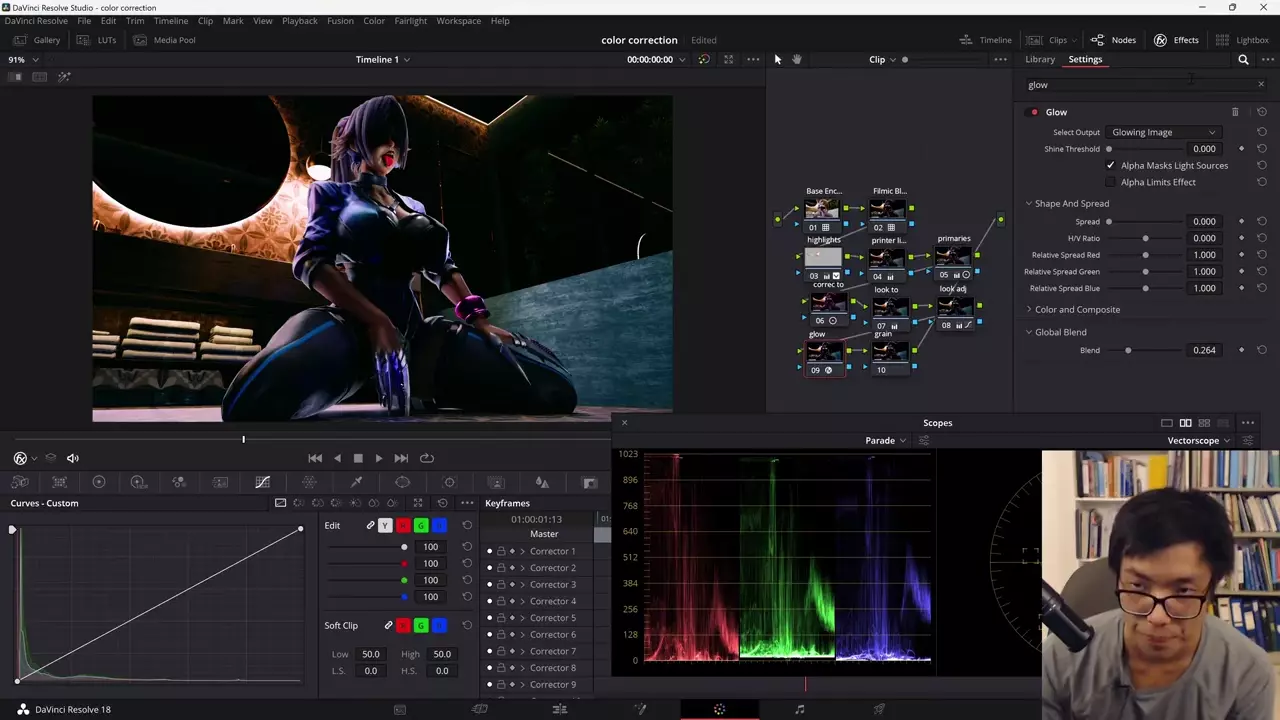The height and width of the screenshot is (720, 1280).
Task: Open the Parade scope type dropdown
Action: pos(885,441)
